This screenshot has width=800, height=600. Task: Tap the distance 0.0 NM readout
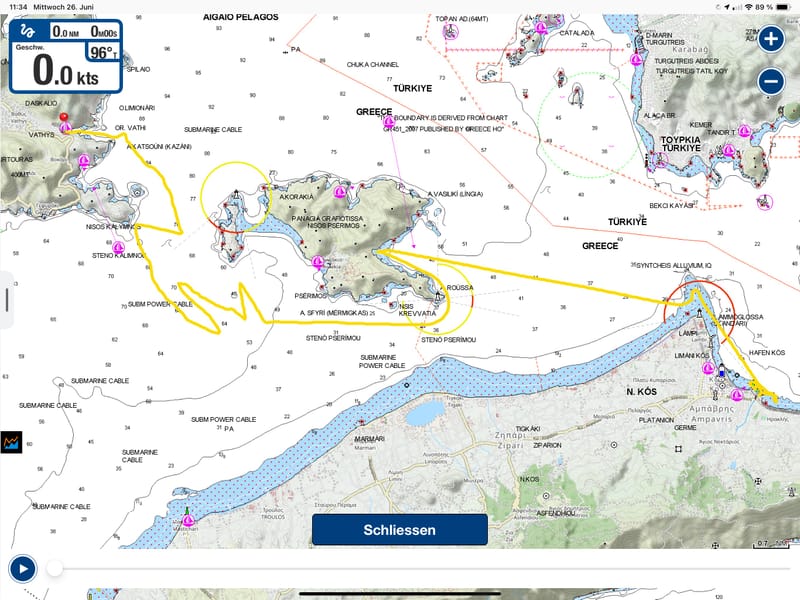point(67,33)
